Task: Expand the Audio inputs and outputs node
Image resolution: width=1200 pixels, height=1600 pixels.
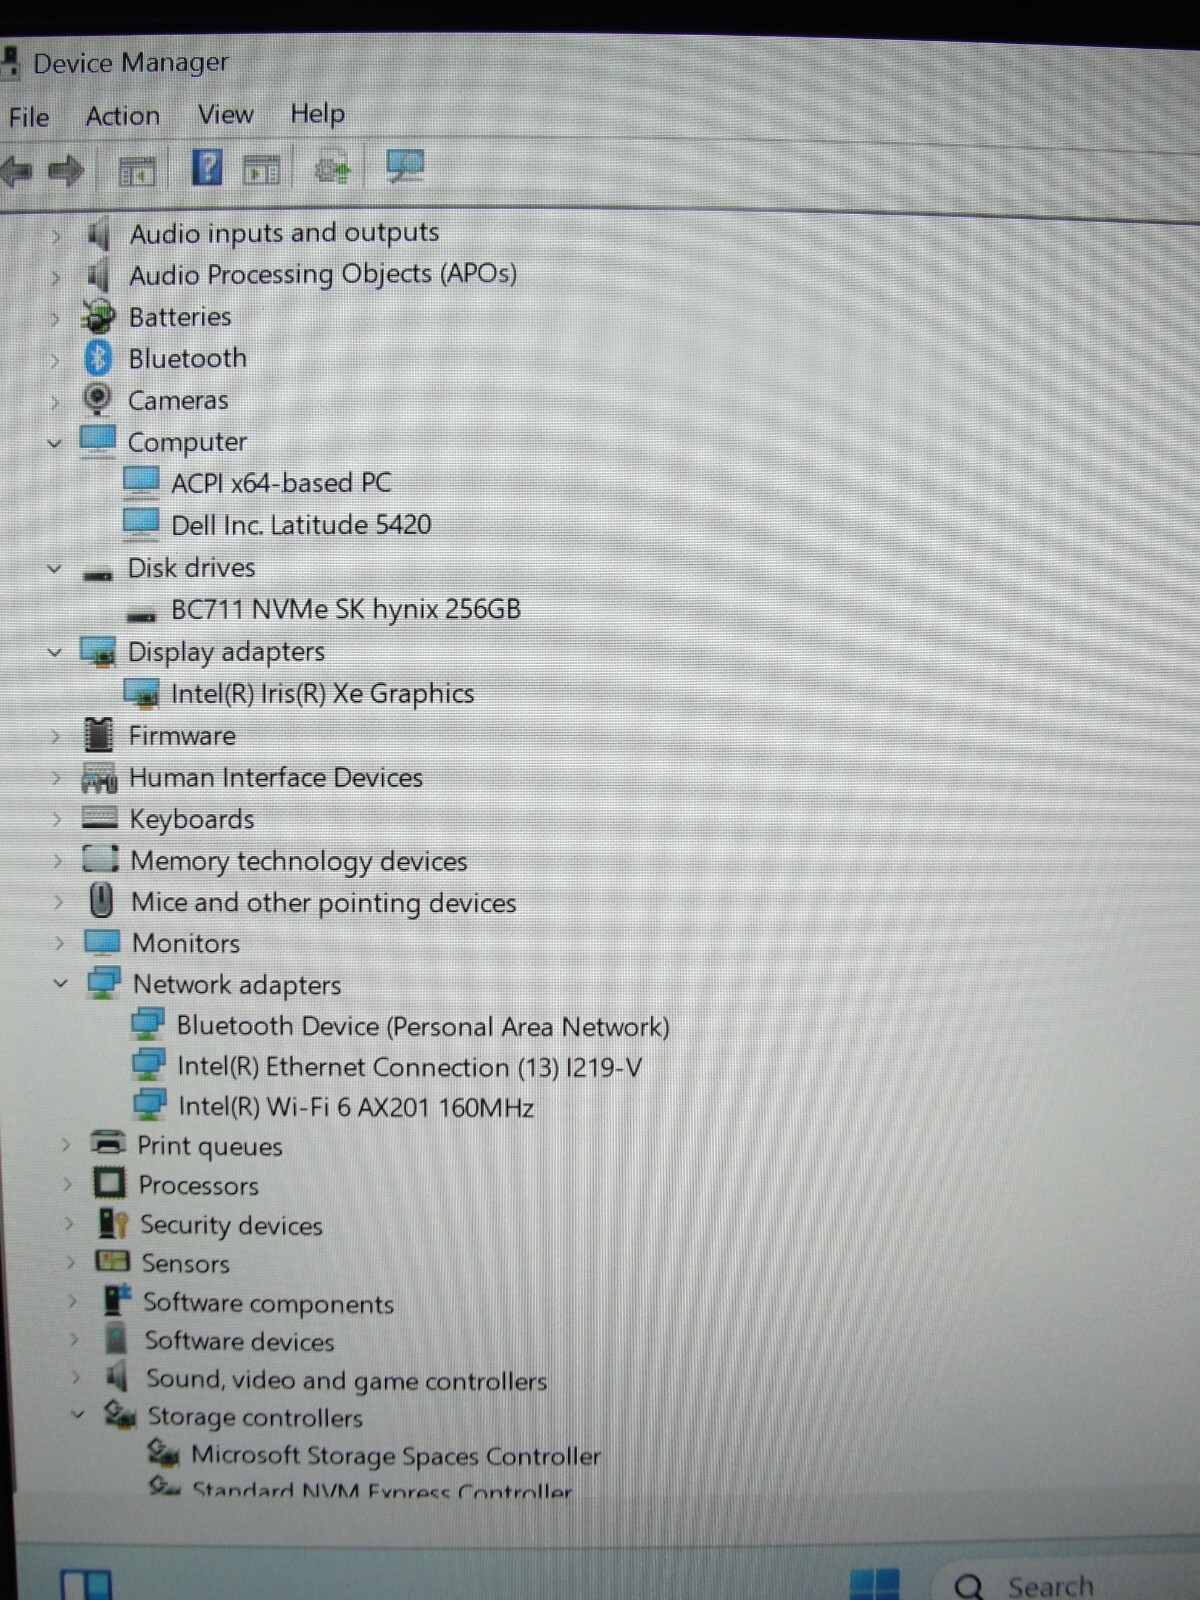Action: pyautogui.click(x=57, y=236)
